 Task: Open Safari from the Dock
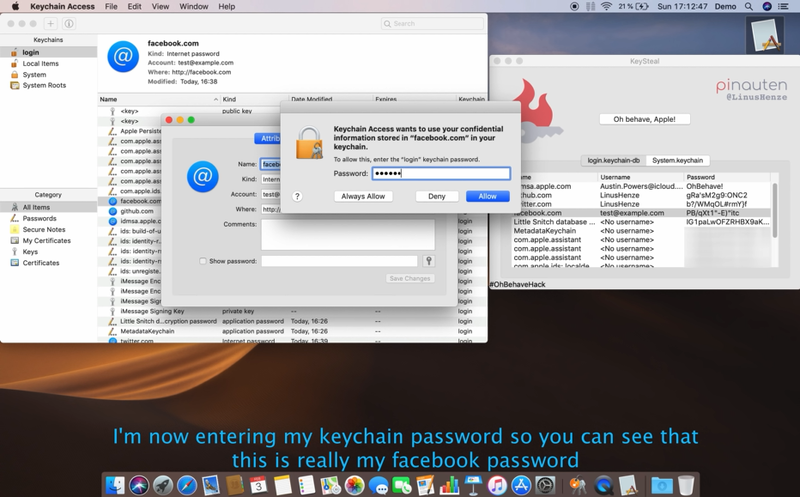(187, 485)
